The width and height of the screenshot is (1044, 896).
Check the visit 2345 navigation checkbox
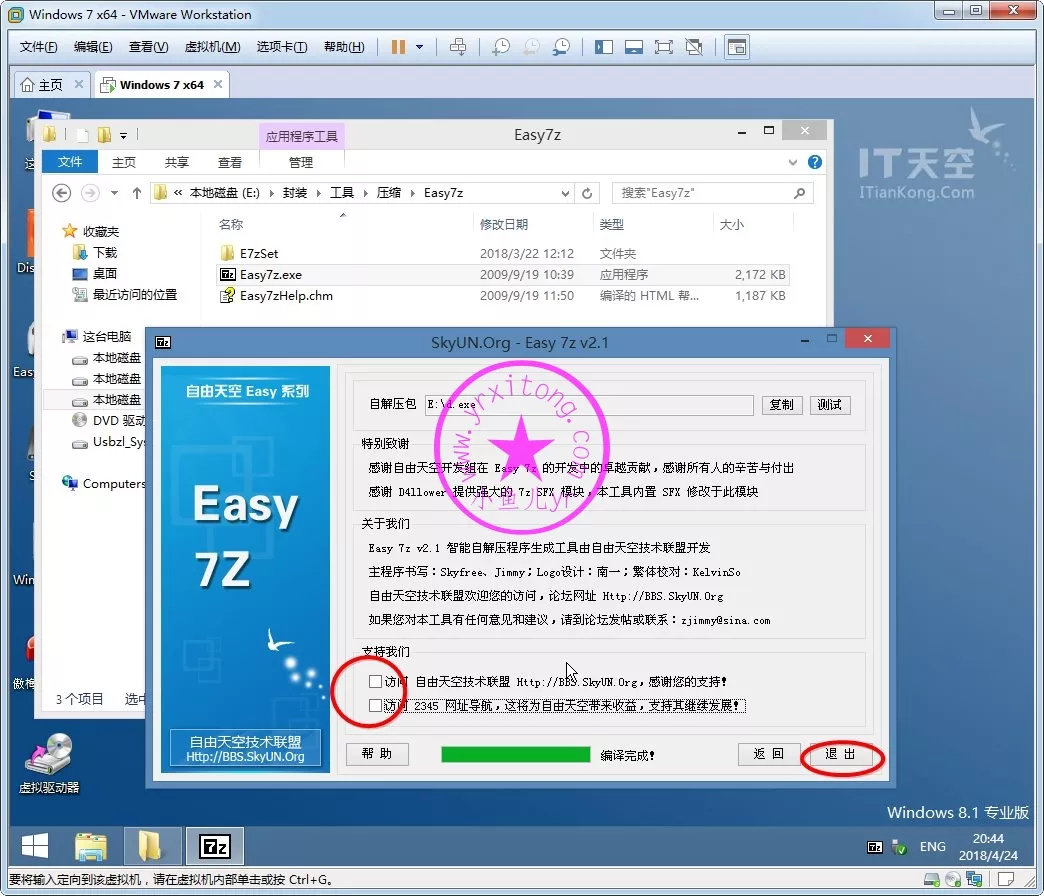[x=375, y=706]
